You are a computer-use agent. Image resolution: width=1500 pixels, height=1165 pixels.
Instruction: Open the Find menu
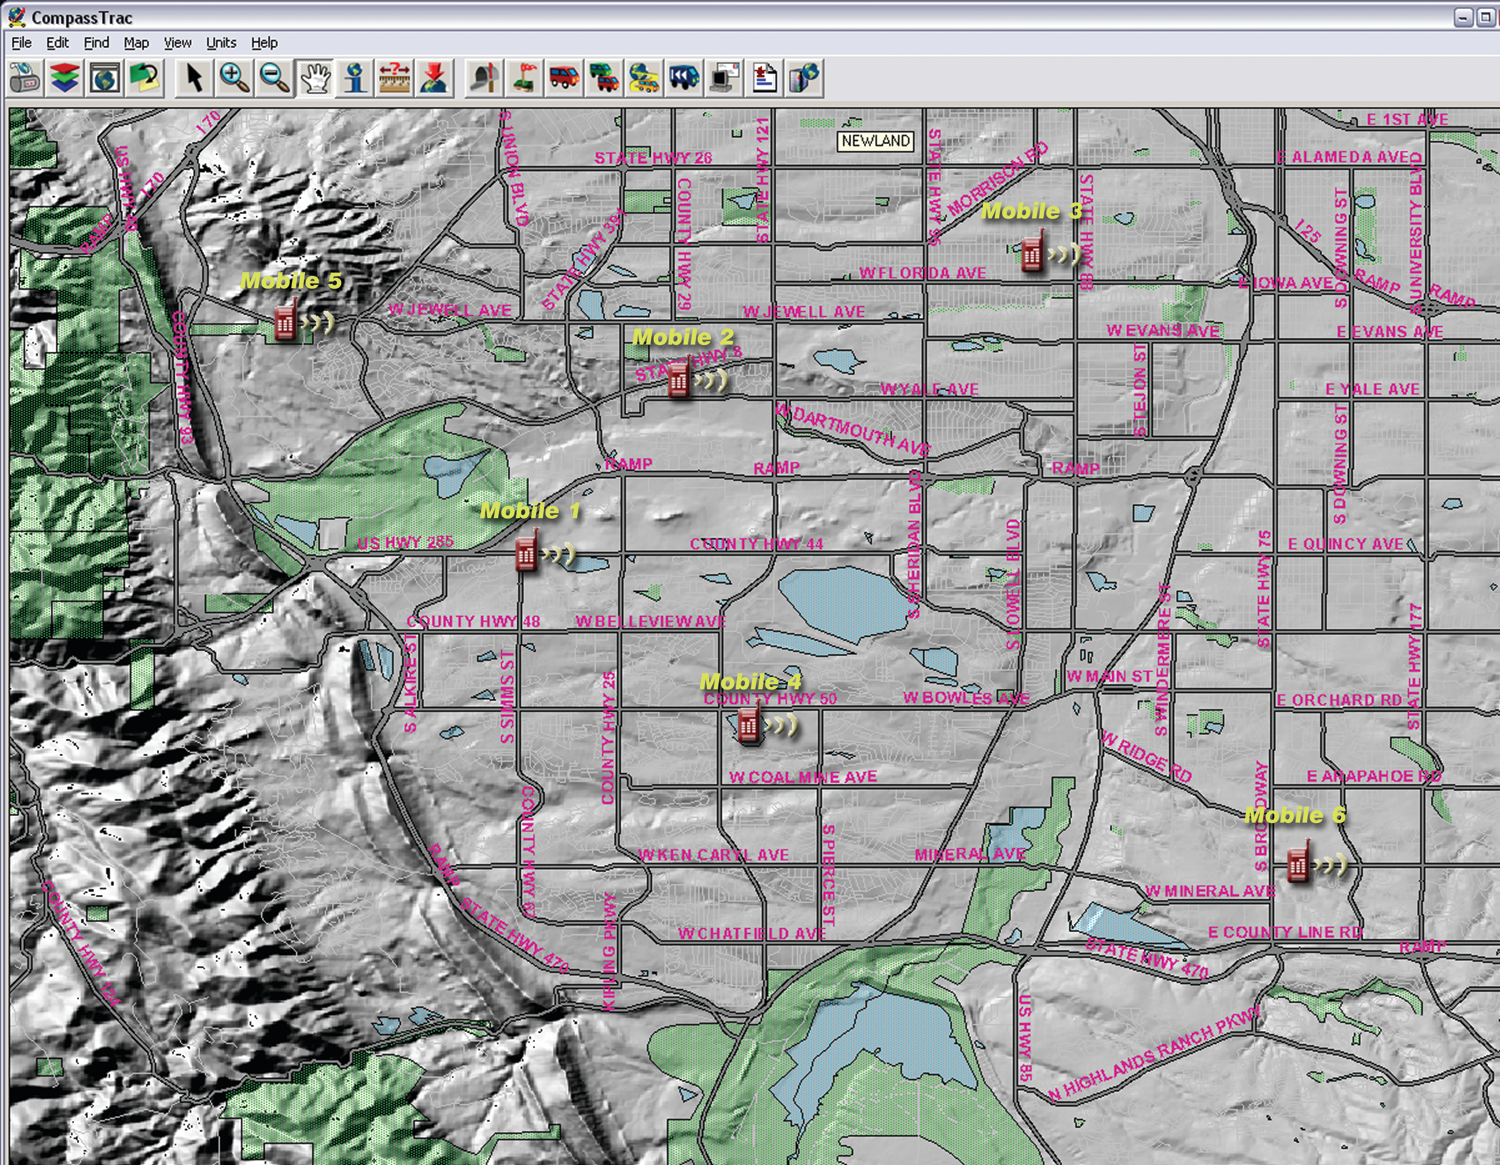click(96, 43)
